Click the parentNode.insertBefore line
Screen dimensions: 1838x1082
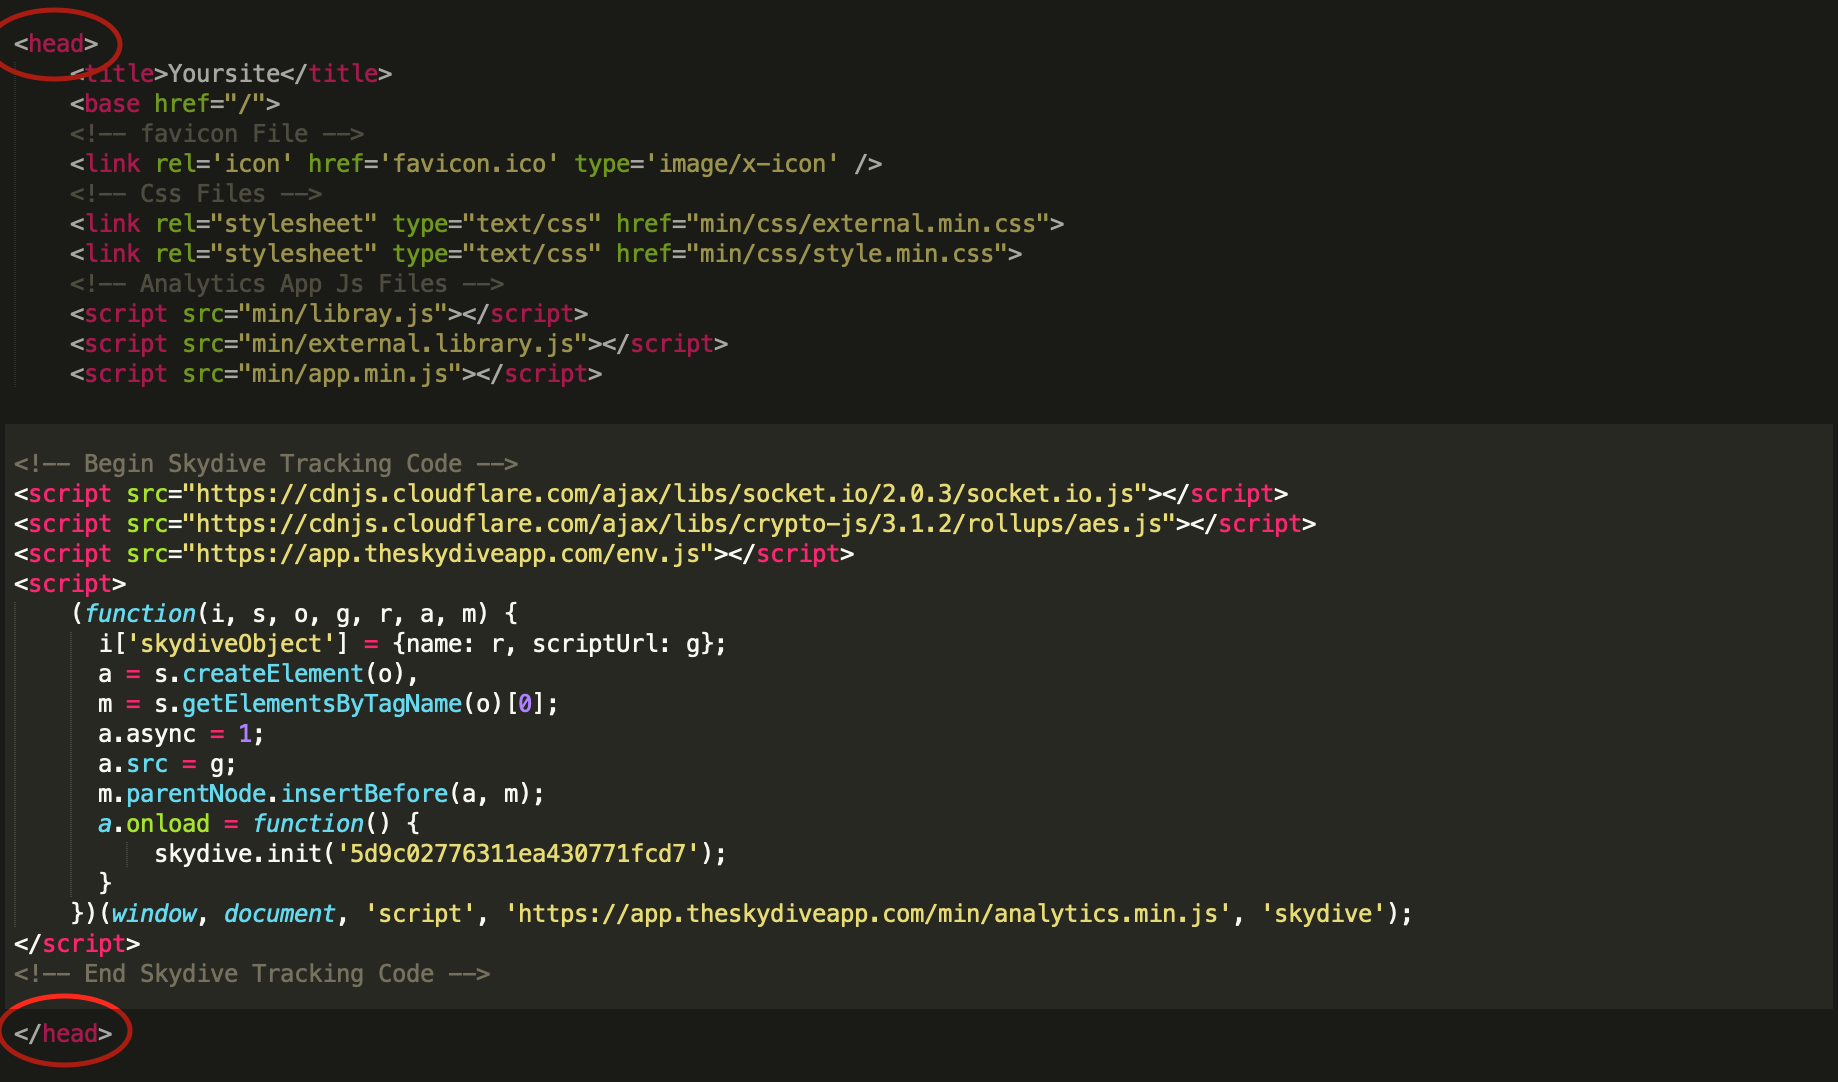pos(321,793)
